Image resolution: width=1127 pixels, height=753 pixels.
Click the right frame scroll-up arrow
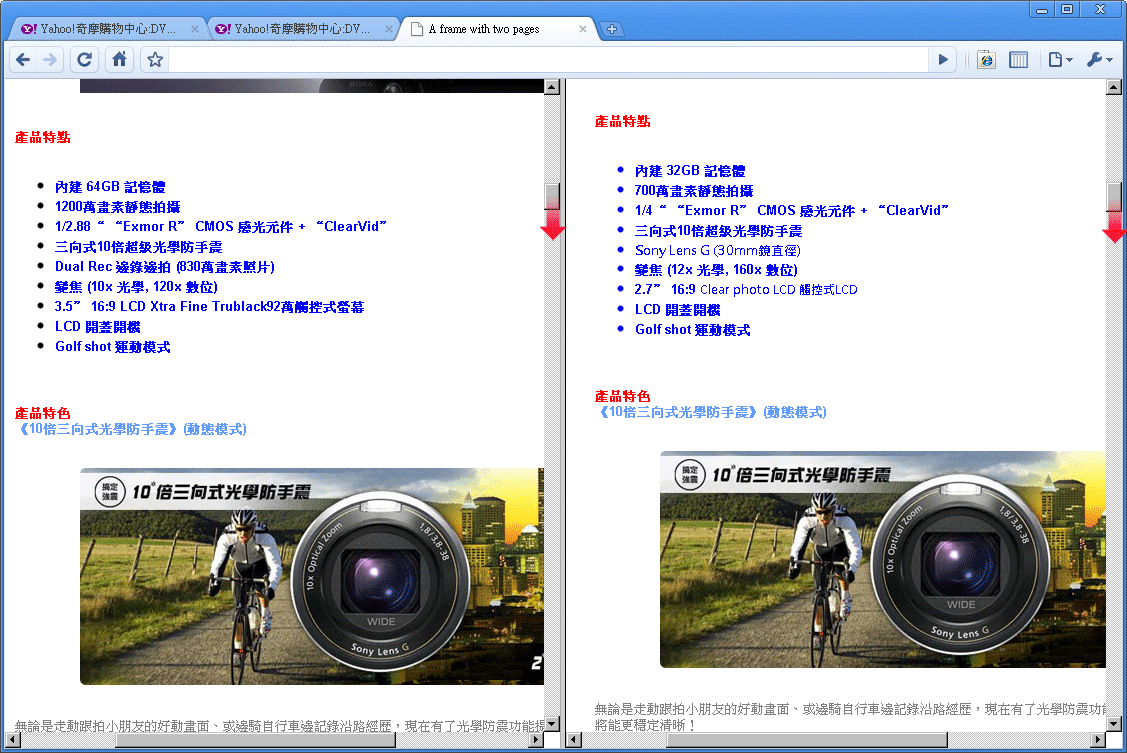[1114, 87]
